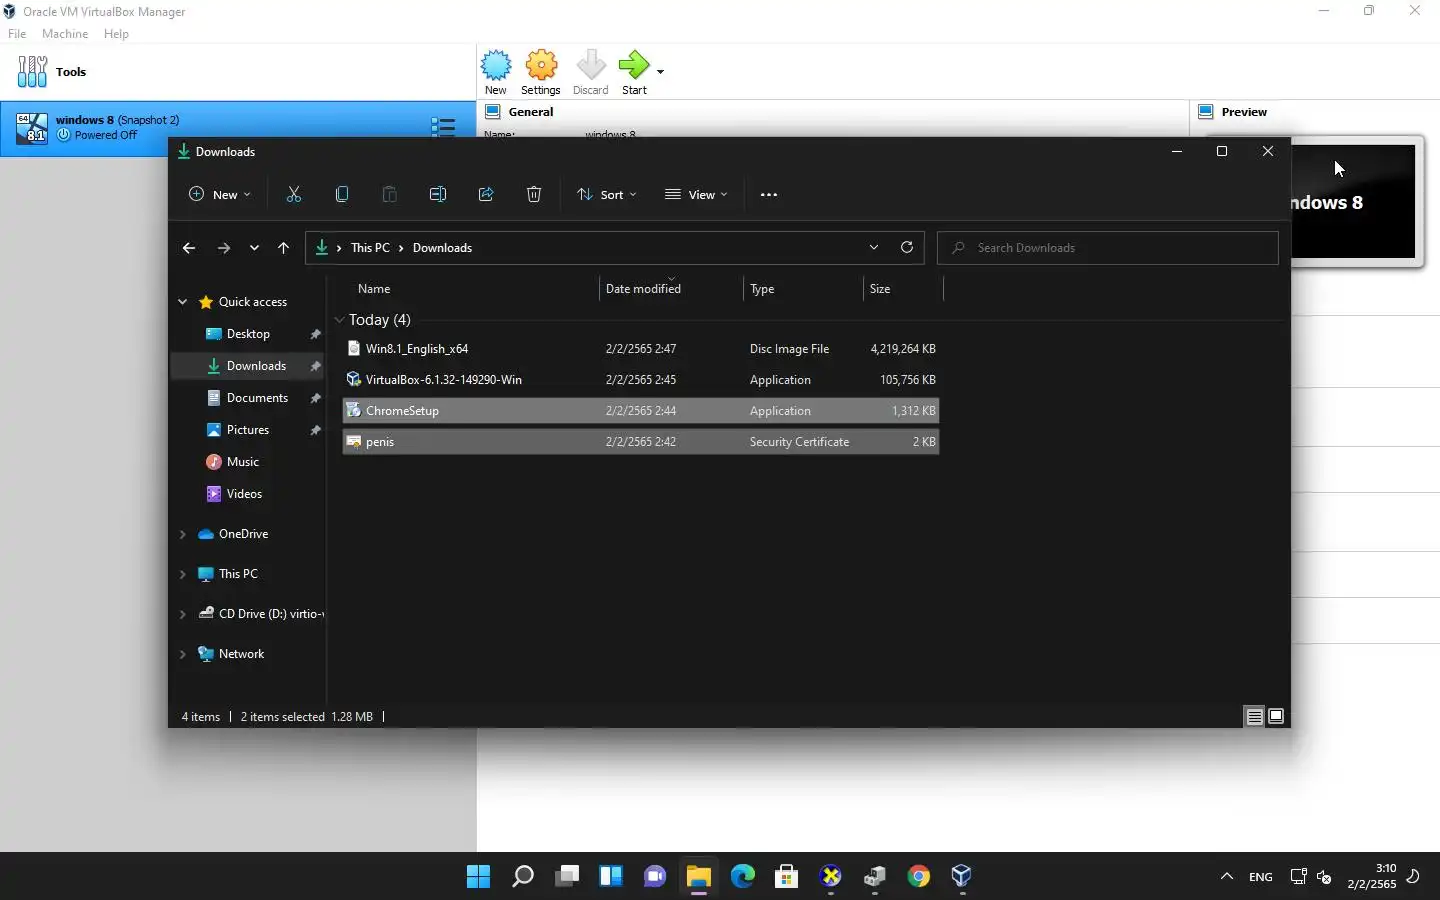Sort by Size column header
The height and width of the screenshot is (900, 1440).
click(x=903, y=289)
